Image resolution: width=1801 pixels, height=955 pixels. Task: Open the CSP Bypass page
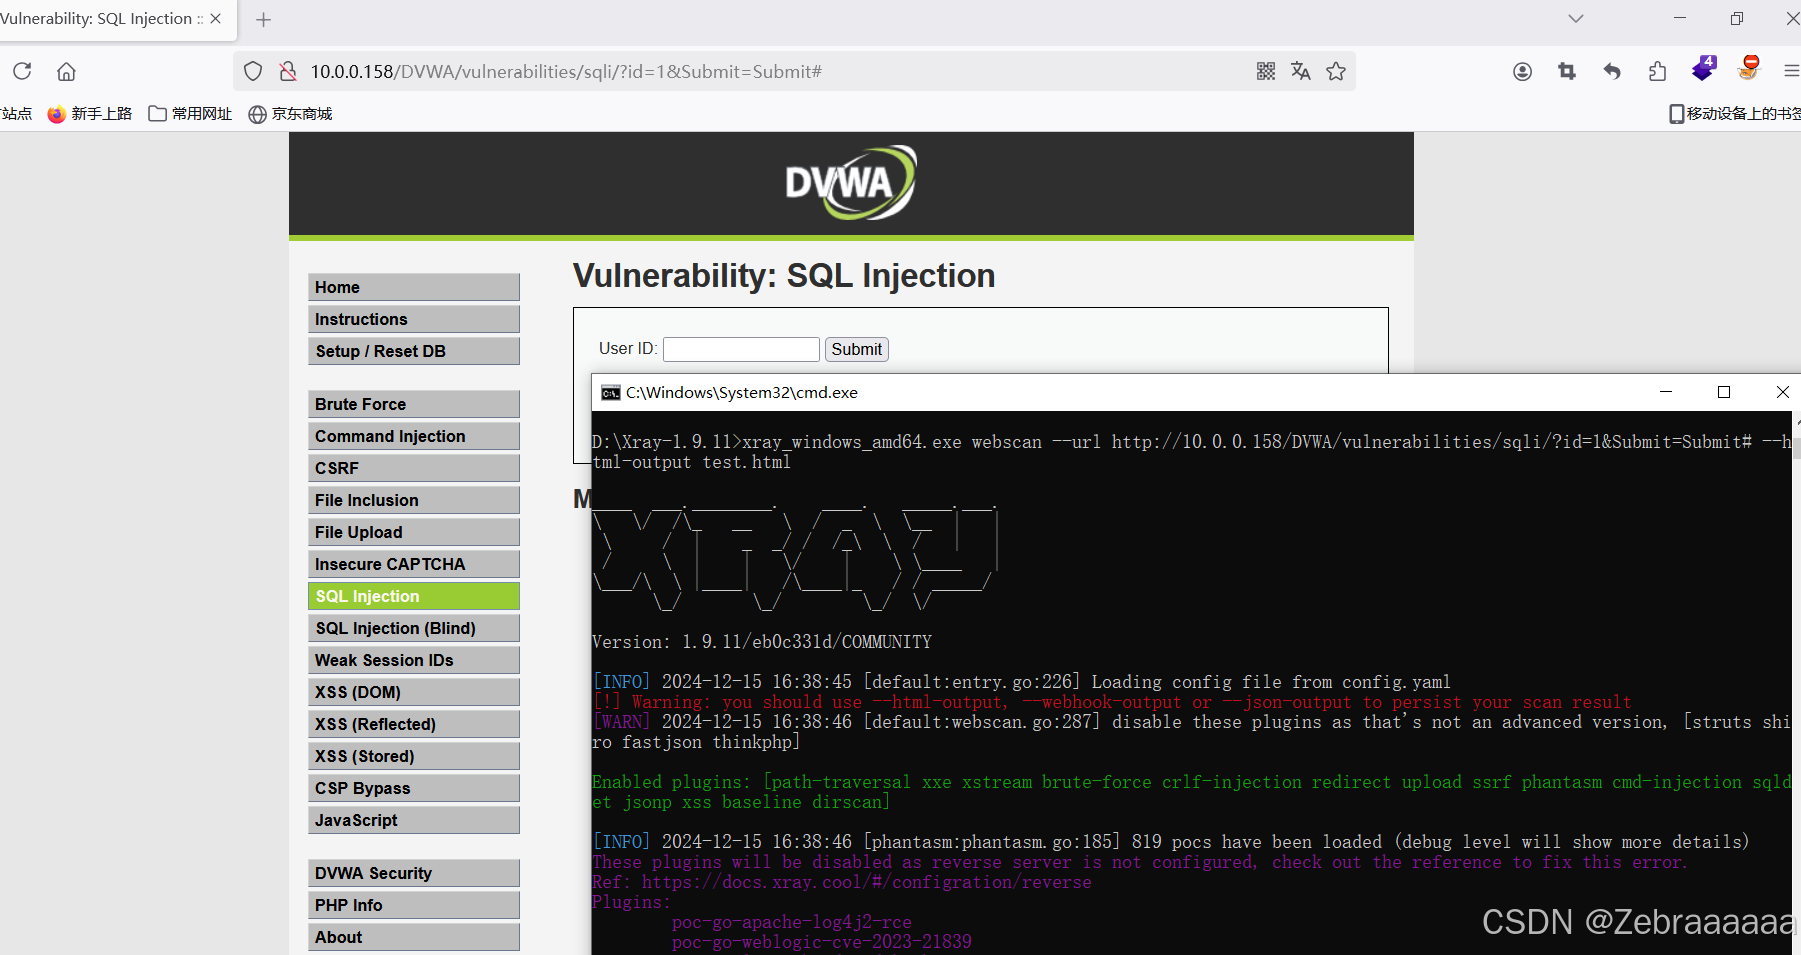(414, 788)
